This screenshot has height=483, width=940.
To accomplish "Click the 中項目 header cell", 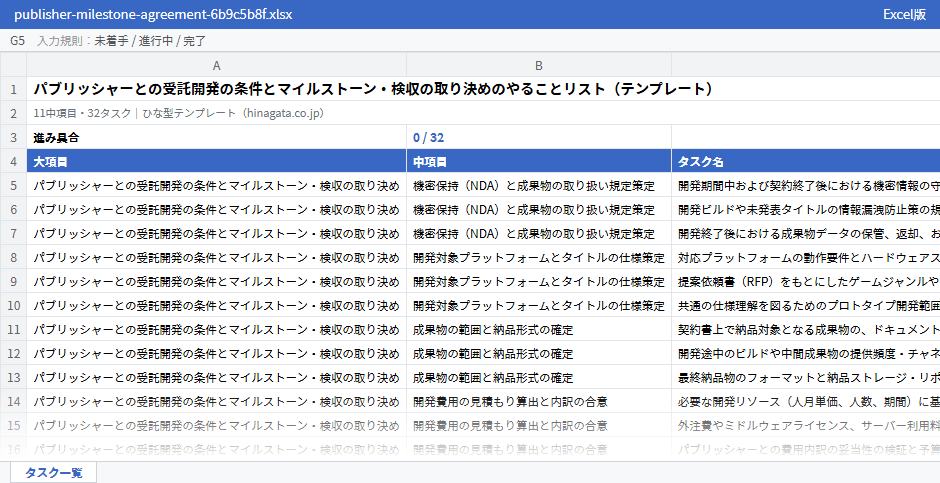I will click(x=539, y=161).
